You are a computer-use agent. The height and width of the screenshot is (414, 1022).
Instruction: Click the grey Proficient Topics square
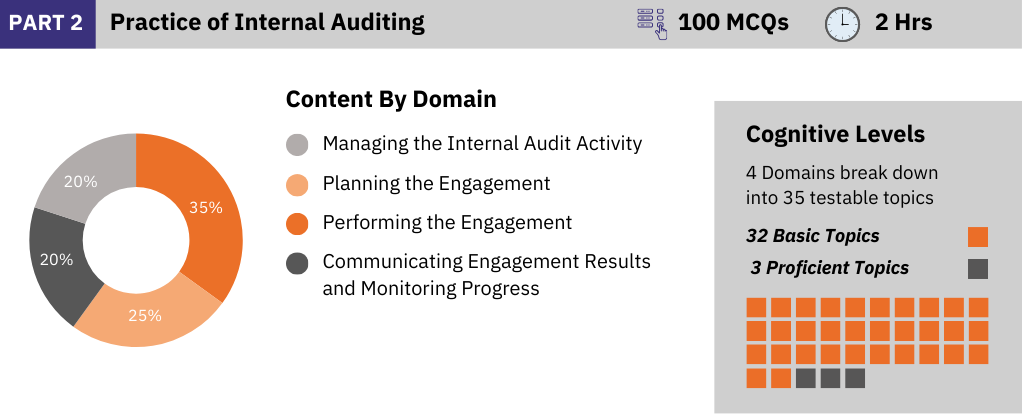tap(978, 269)
